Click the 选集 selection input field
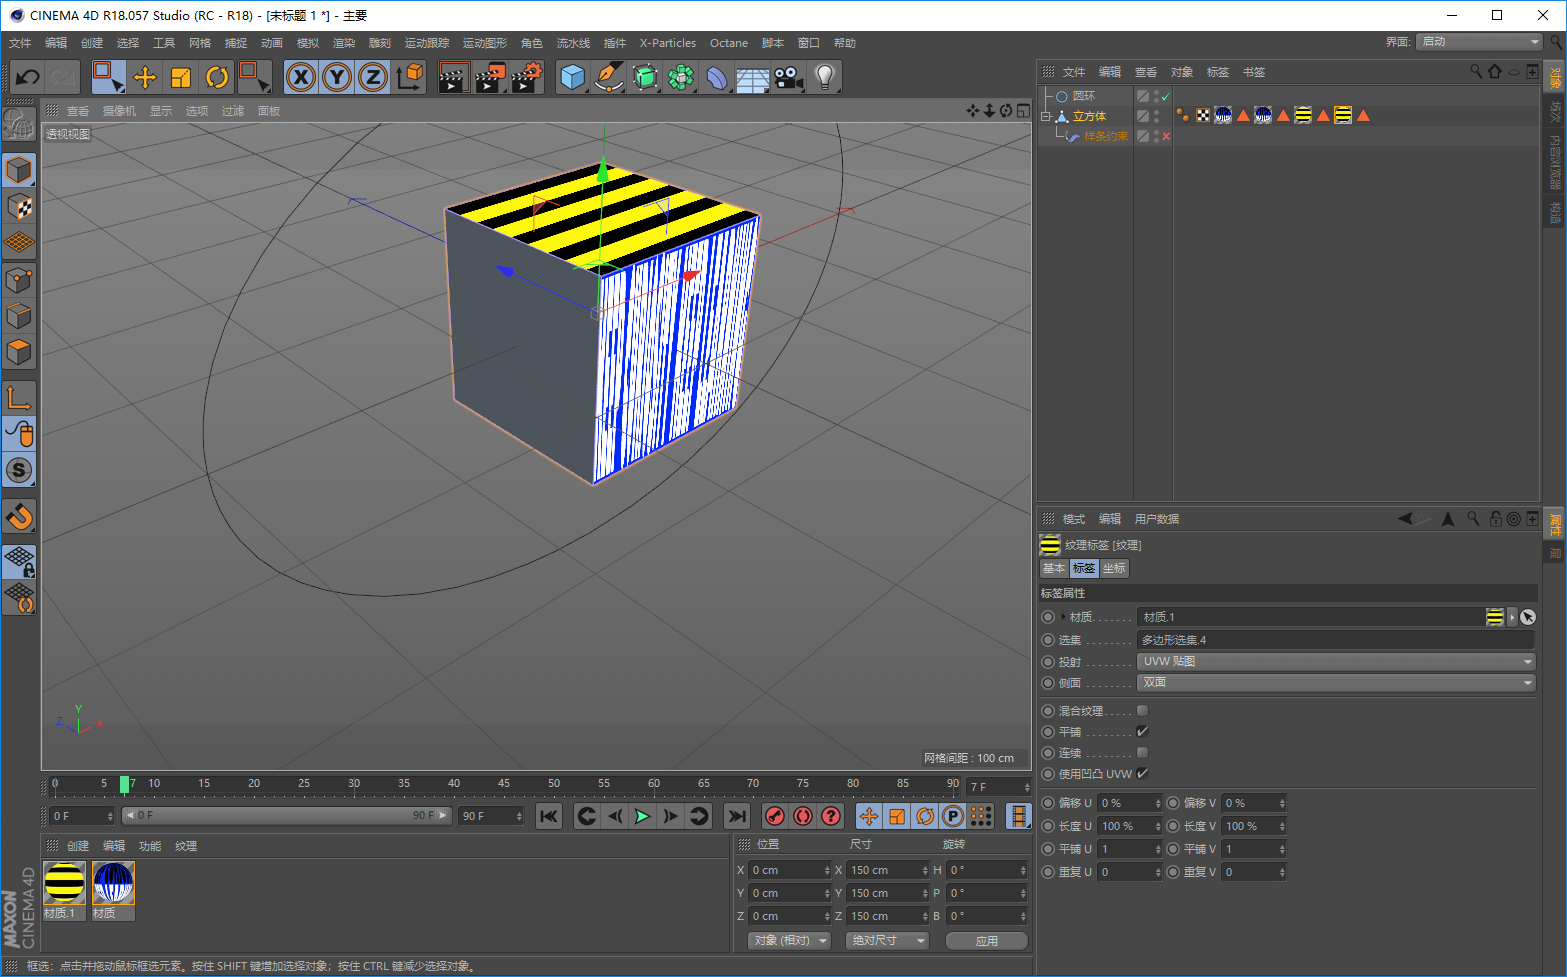1567x977 pixels. point(1336,640)
